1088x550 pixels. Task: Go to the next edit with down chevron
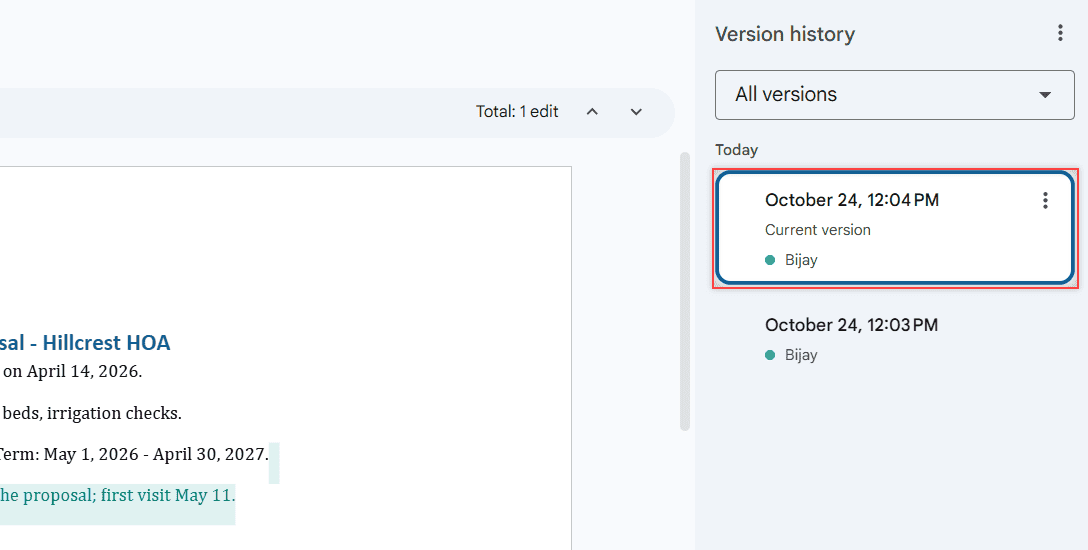tap(636, 112)
